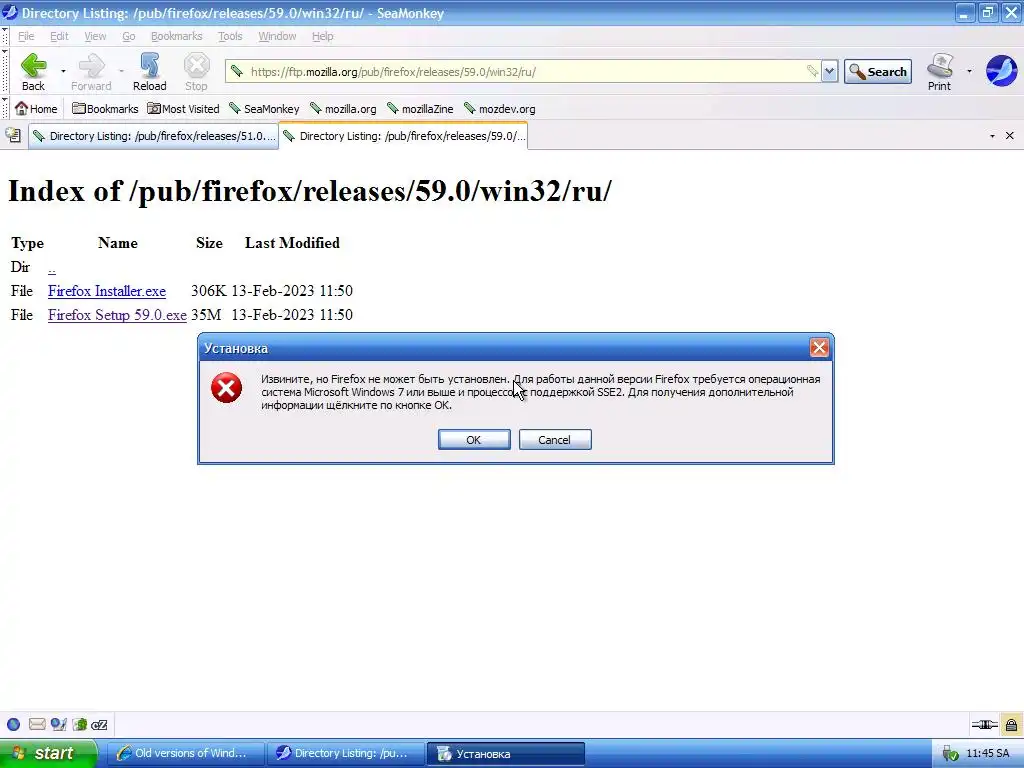Click the green page icon in URL bar
The height and width of the screenshot is (768, 1024).
[237, 71]
